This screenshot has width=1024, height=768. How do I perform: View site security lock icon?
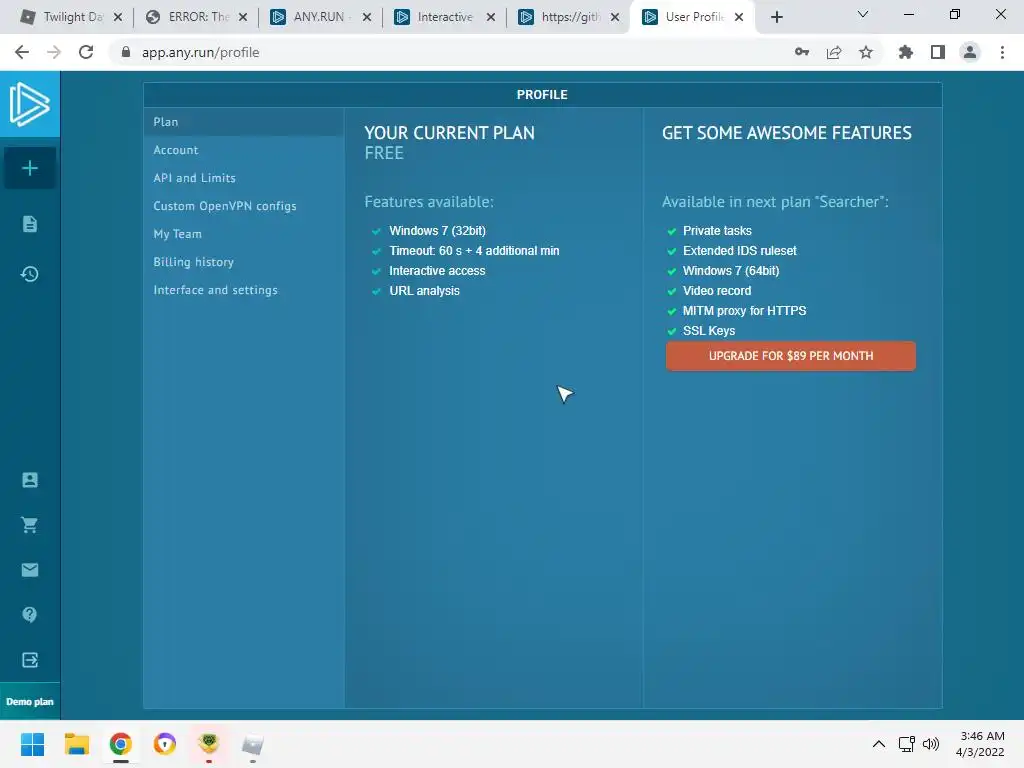pyautogui.click(x=126, y=52)
